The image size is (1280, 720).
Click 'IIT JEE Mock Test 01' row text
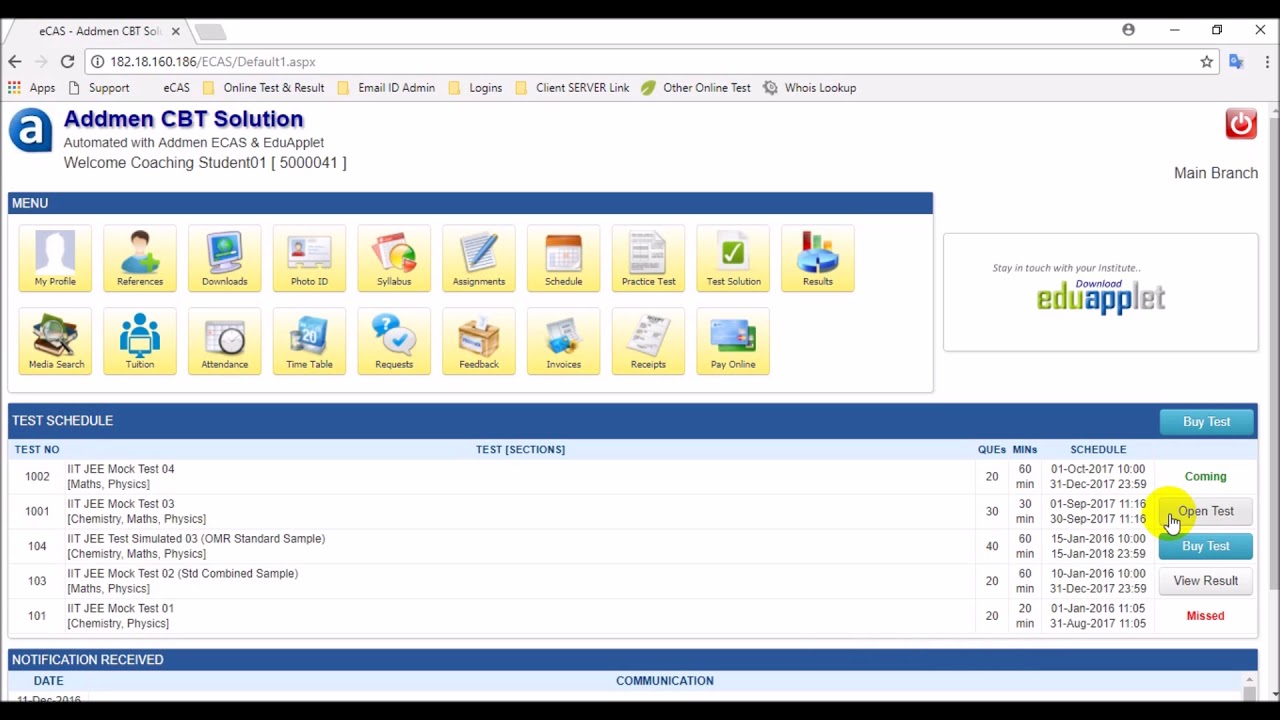click(120, 608)
